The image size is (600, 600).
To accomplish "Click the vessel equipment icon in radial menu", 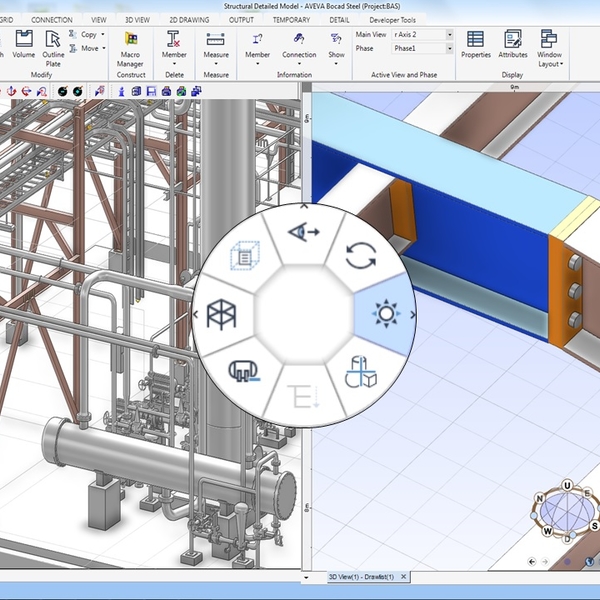I will pyautogui.click(x=244, y=371).
